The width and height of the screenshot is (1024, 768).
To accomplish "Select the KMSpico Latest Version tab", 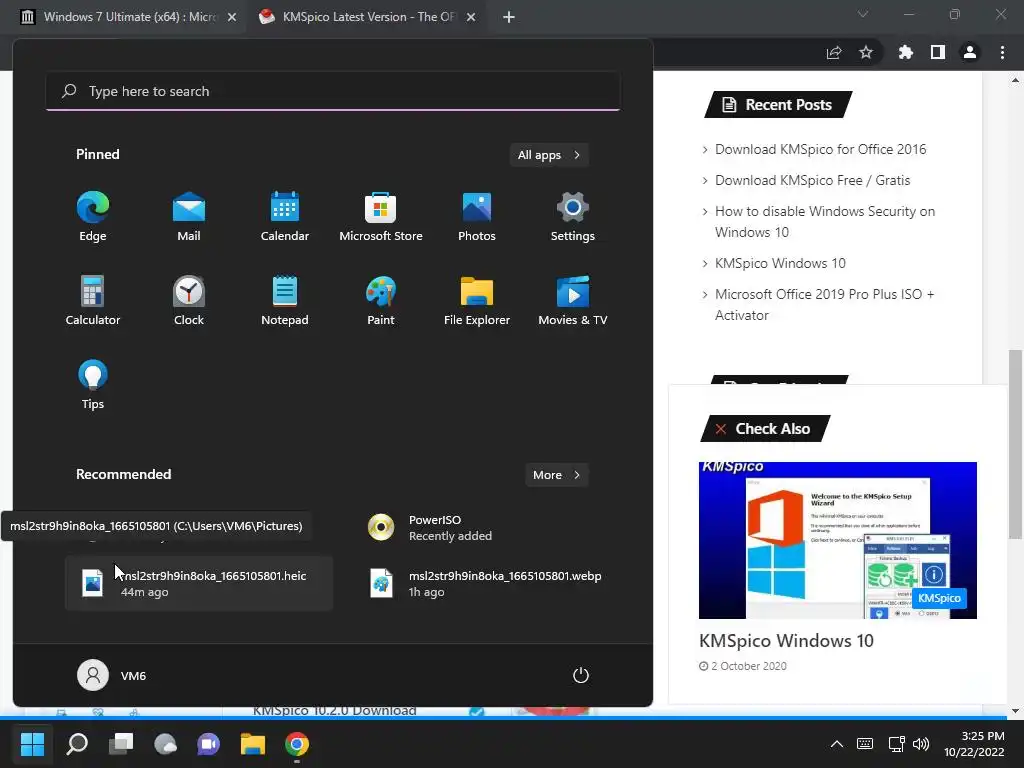I will click(369, 17).
